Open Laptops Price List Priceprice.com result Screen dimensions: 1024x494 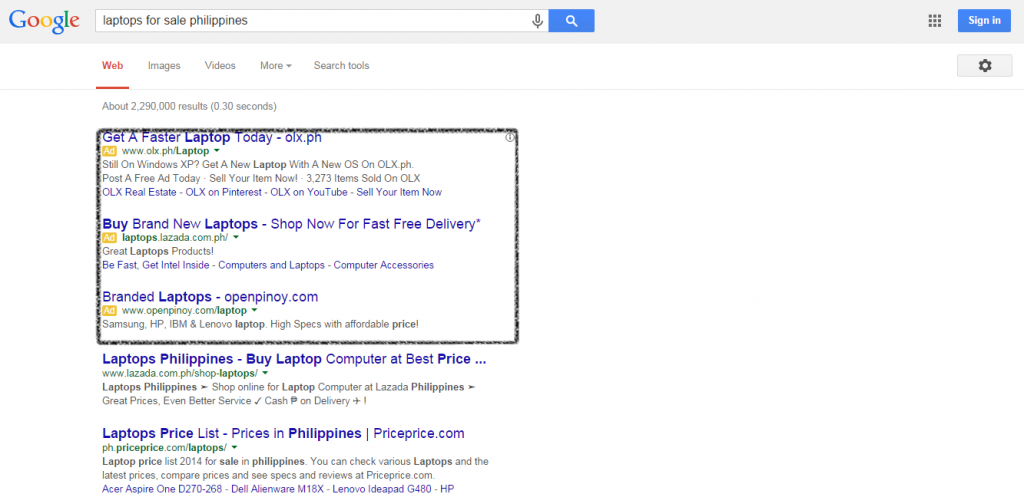[283, 433]
